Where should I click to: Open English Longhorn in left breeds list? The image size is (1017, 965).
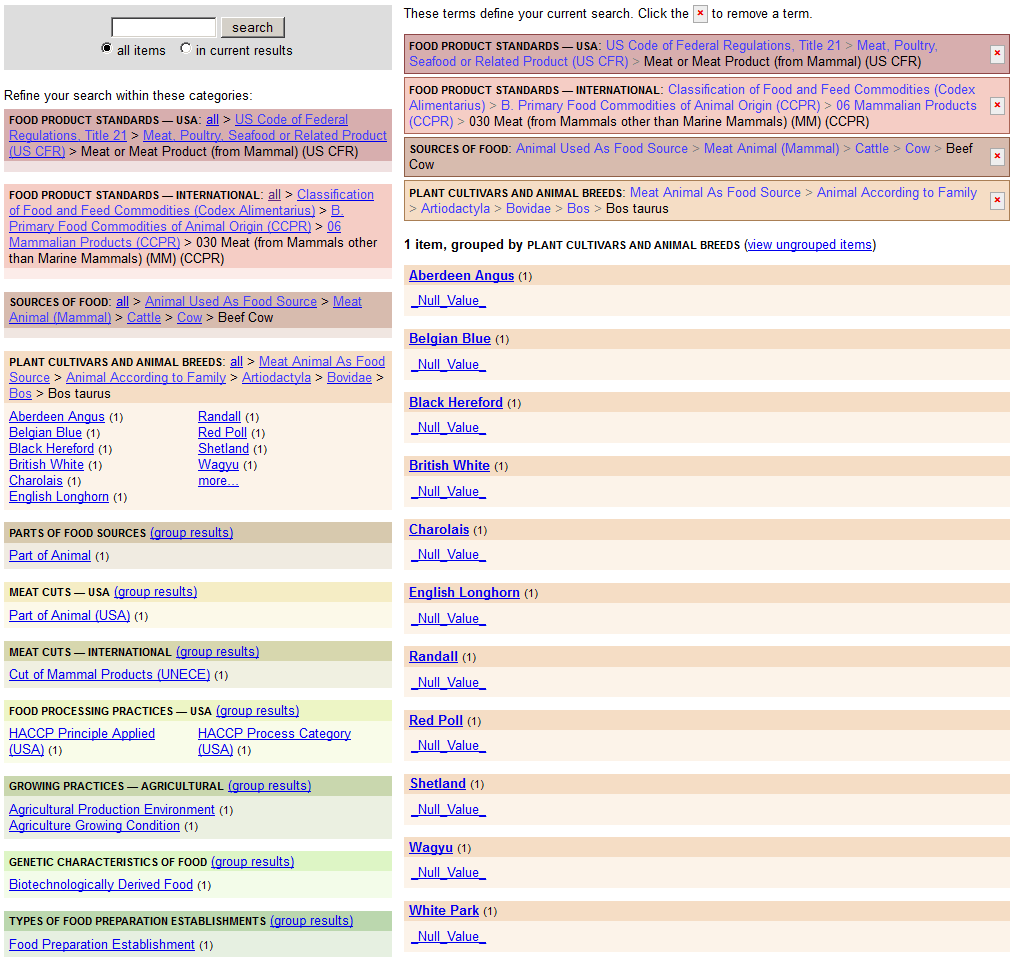[x=59, y=497]
